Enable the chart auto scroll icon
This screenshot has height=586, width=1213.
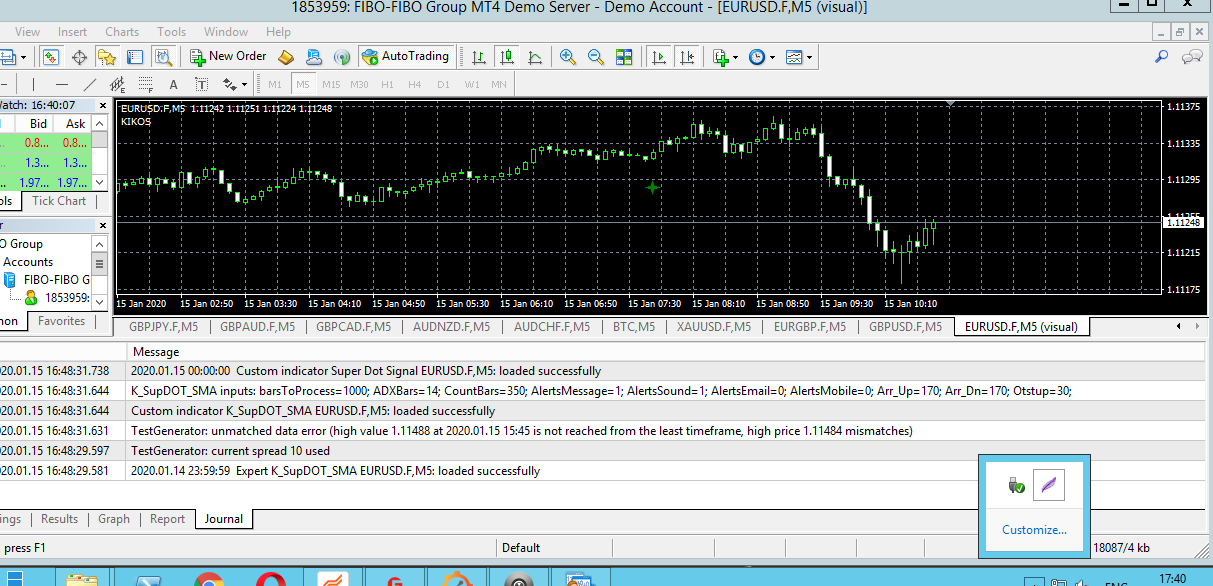pos(659,57)
